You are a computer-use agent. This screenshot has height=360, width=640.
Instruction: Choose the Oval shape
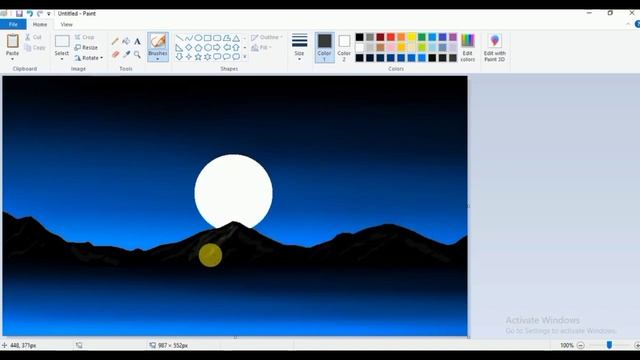(198, 38)
